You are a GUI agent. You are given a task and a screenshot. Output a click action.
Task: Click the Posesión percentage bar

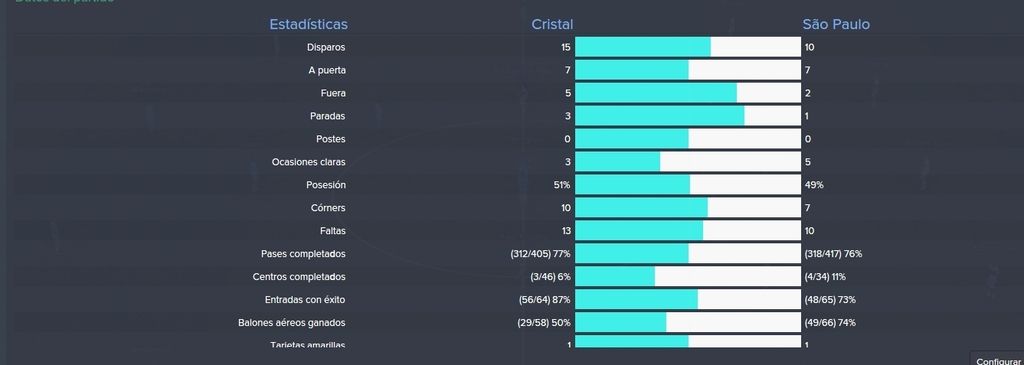(688, 185)
